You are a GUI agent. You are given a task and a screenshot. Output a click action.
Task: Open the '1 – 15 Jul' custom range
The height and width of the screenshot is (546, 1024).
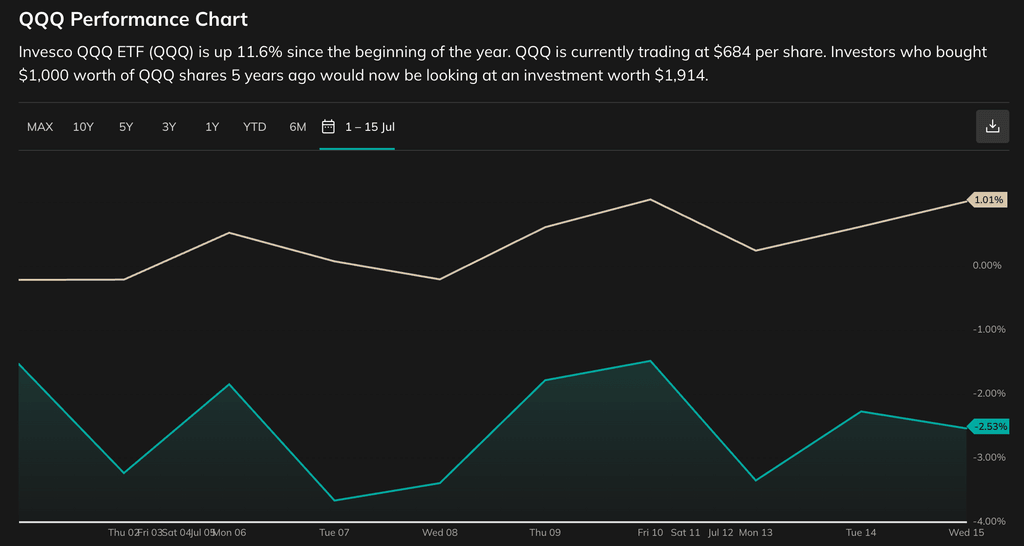370,127
